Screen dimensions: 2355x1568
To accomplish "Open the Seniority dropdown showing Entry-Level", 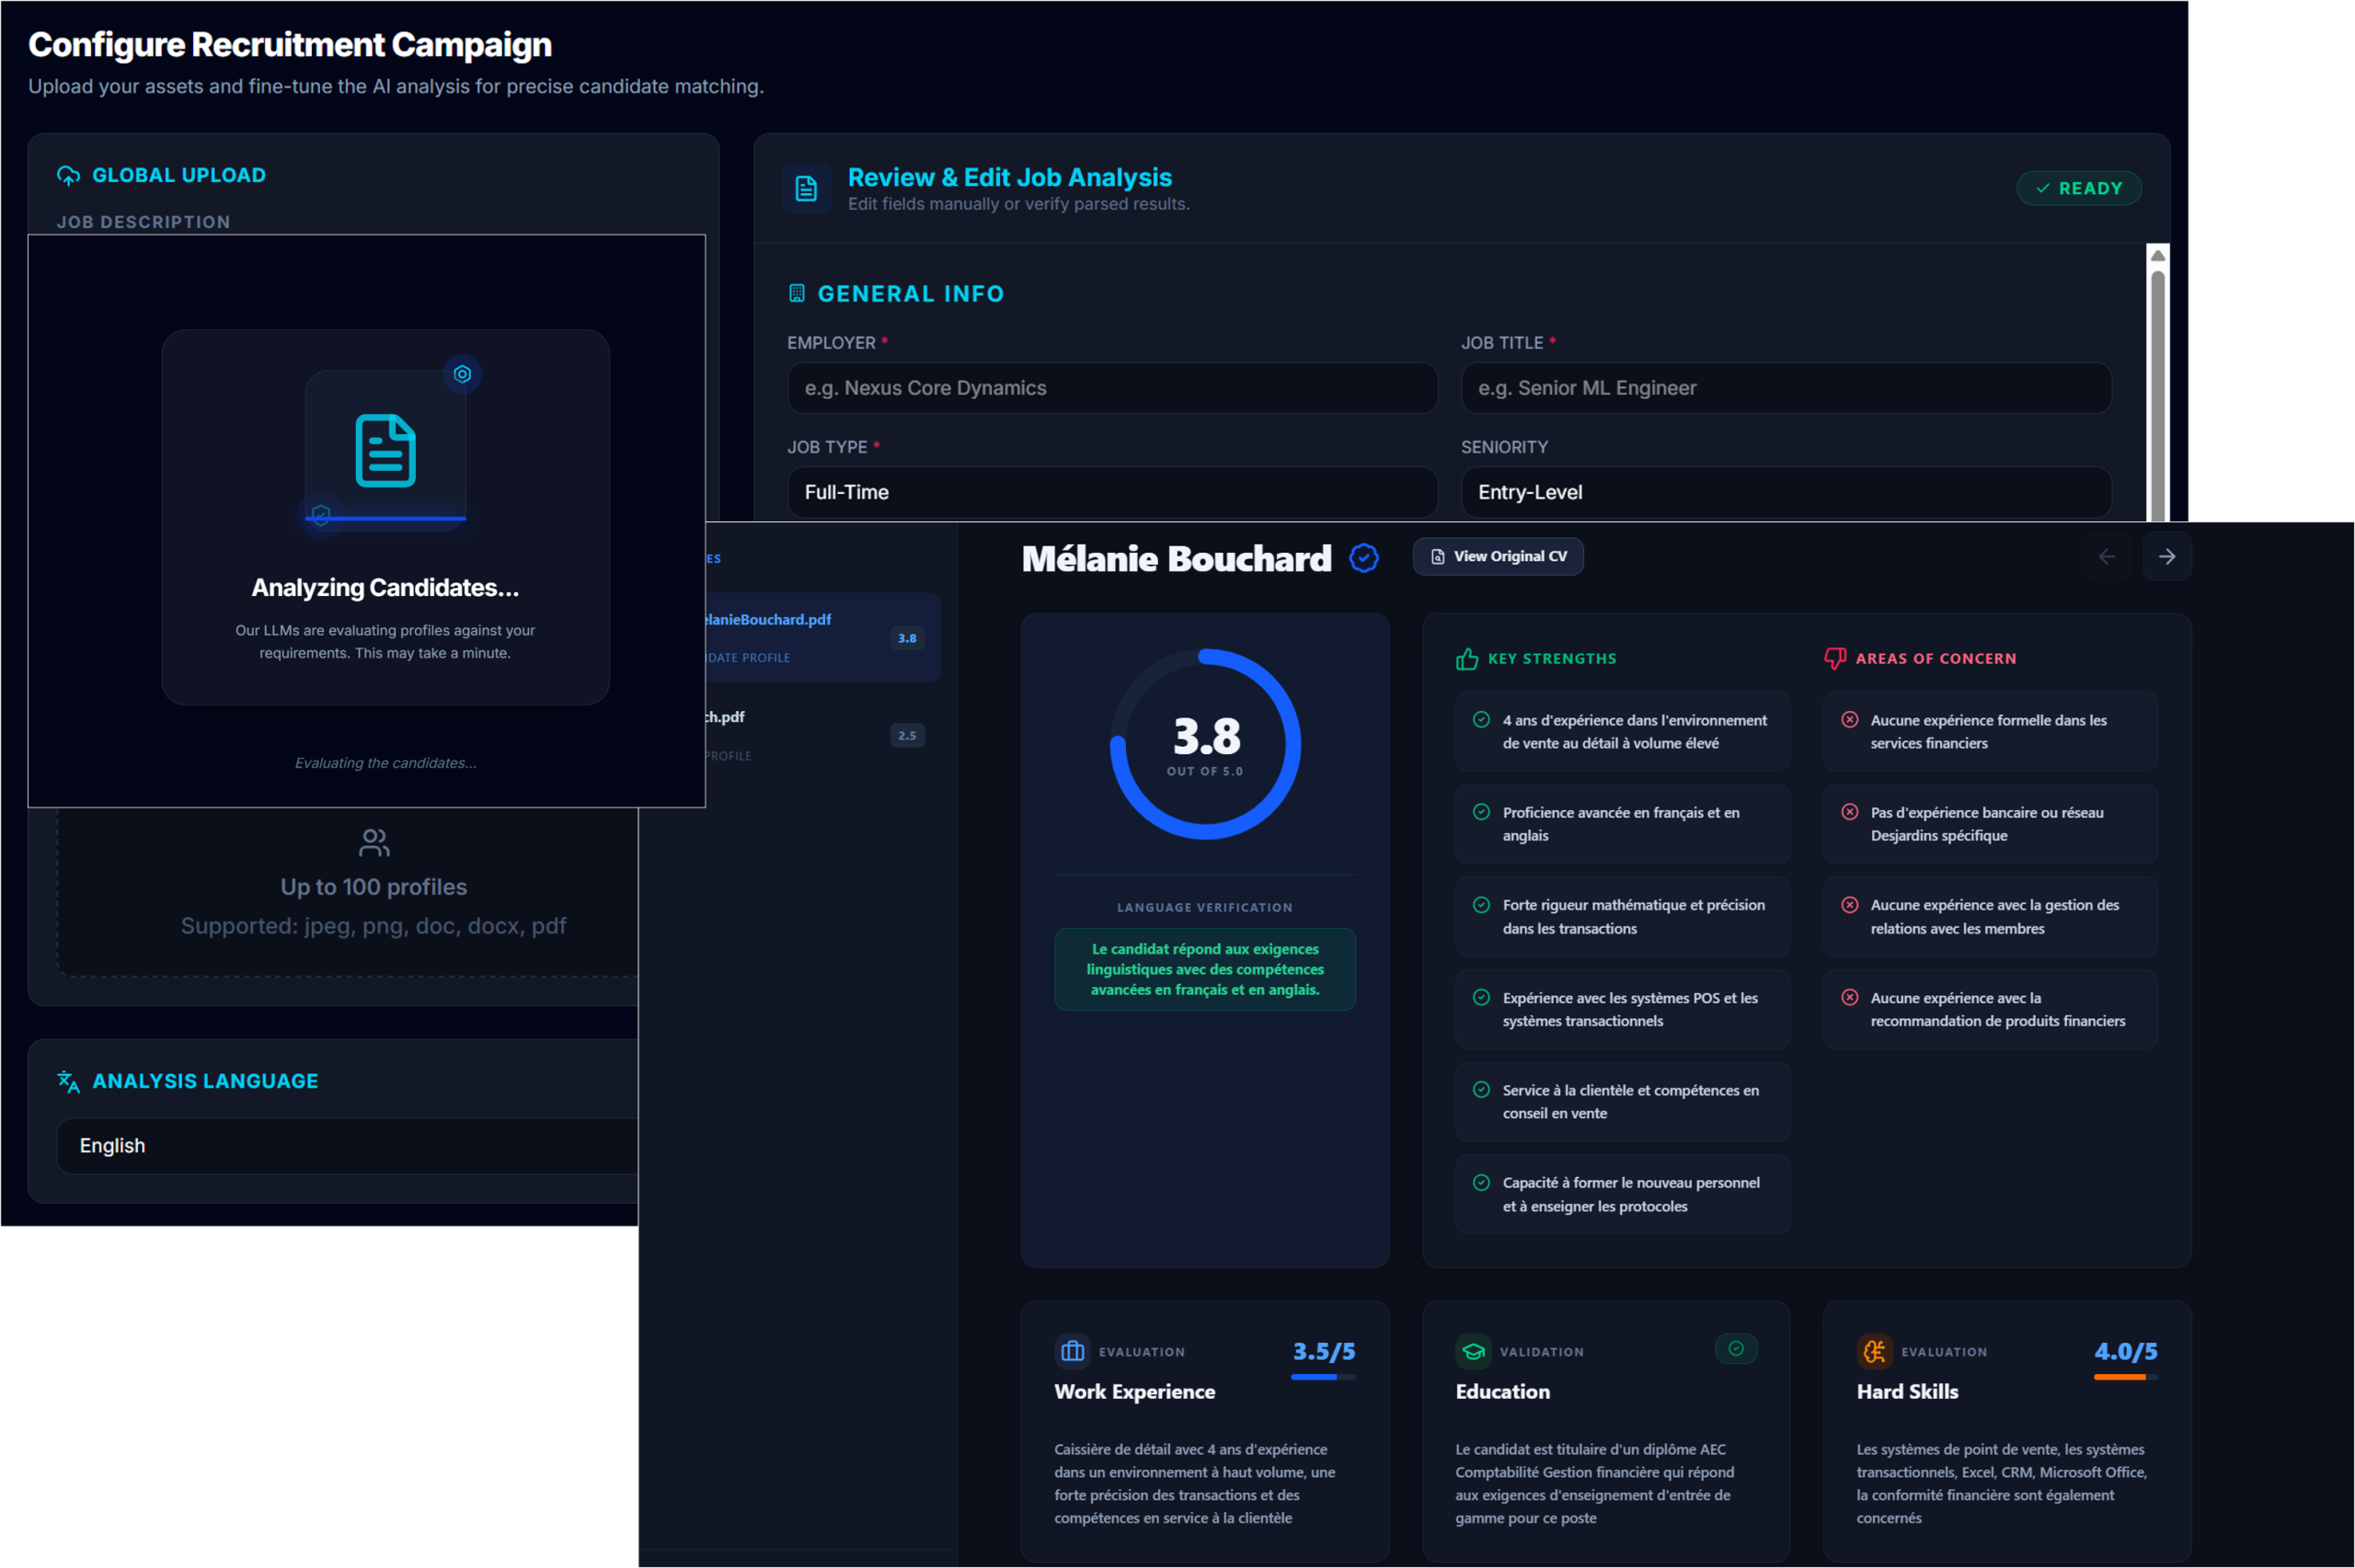I will (x=1786, y=492).
